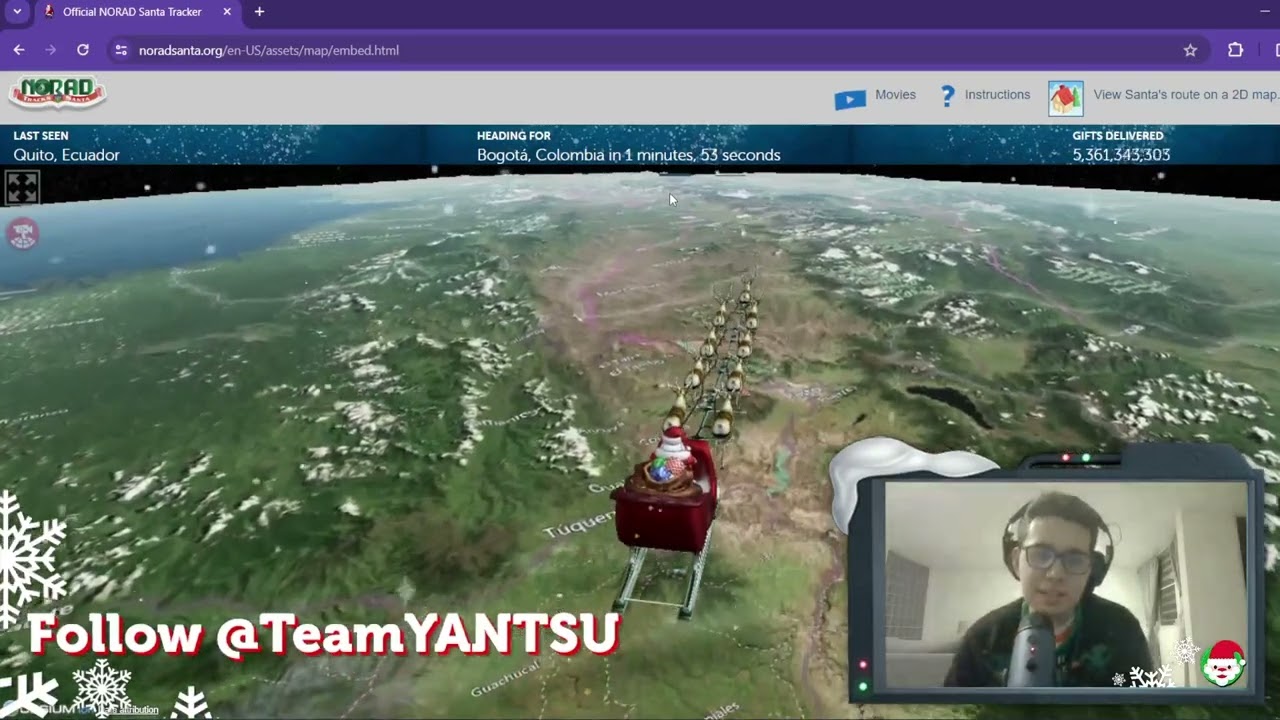Click the 2D map house icon
This screenshot has height=720, width=1280.
click(x=1066, y=98)
